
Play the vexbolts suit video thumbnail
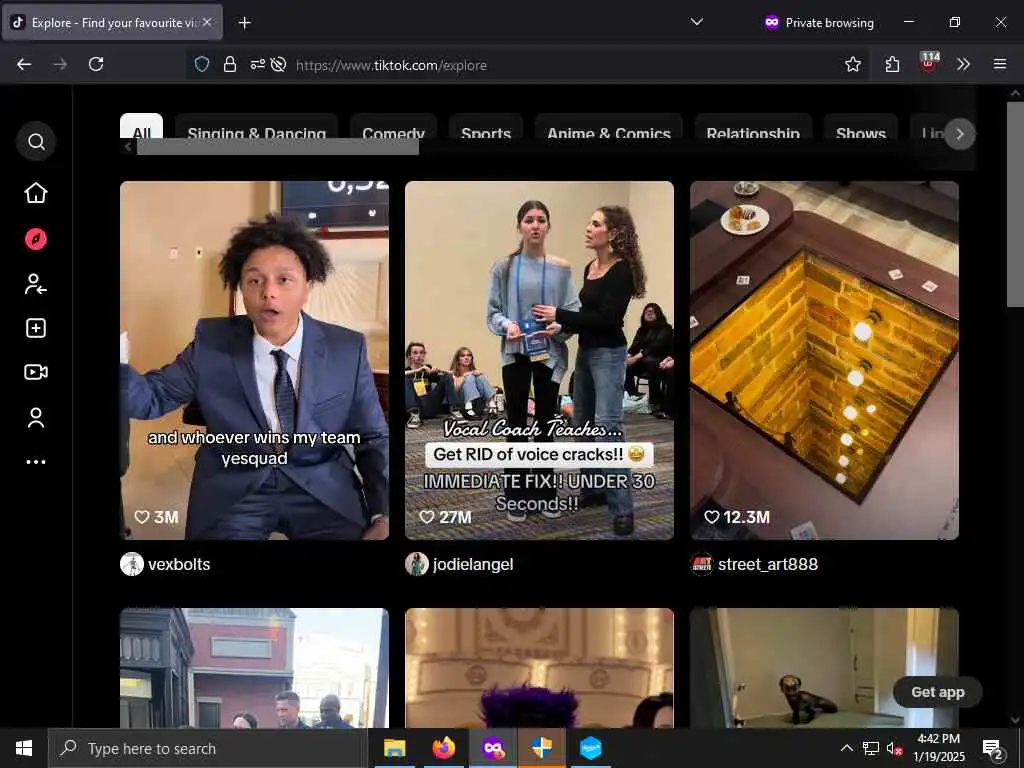(254, 360)
